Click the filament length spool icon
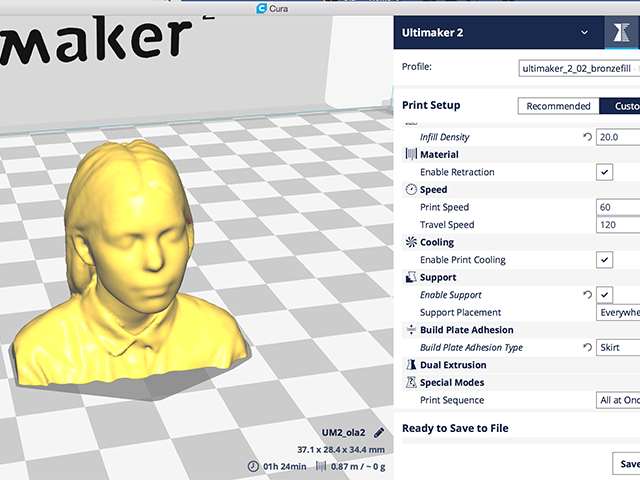Screen dimensions: 640x480 point(321,466)
